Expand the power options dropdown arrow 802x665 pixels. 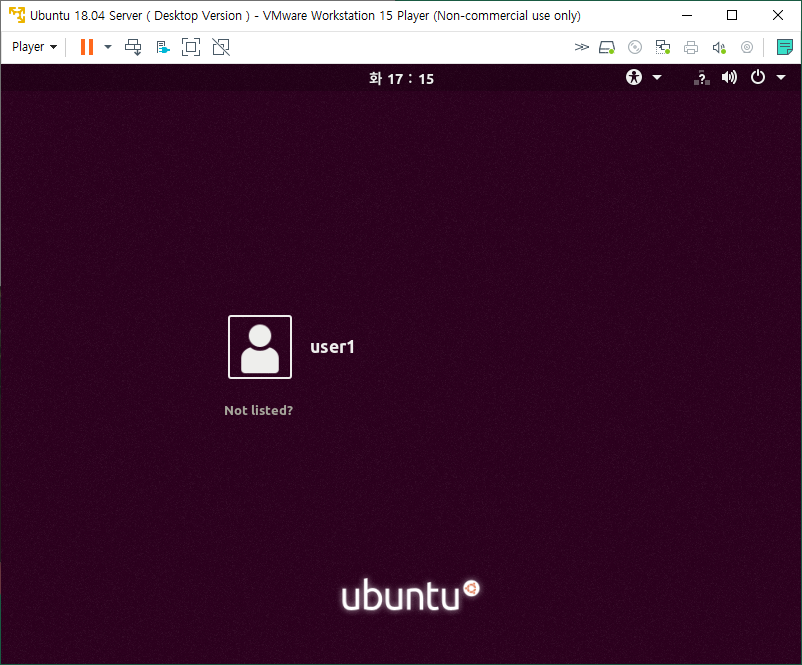(108, 47)
